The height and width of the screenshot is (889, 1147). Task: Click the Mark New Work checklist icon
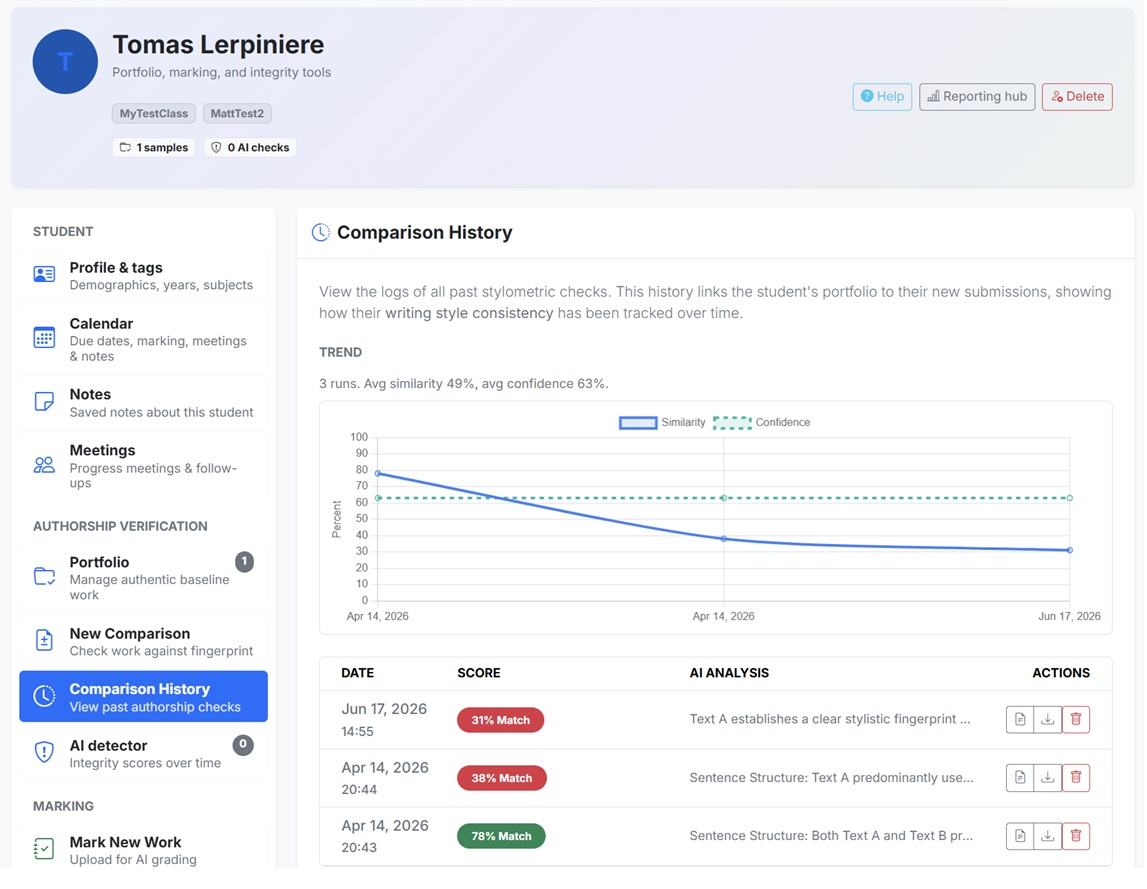click(x=44, y=849)
